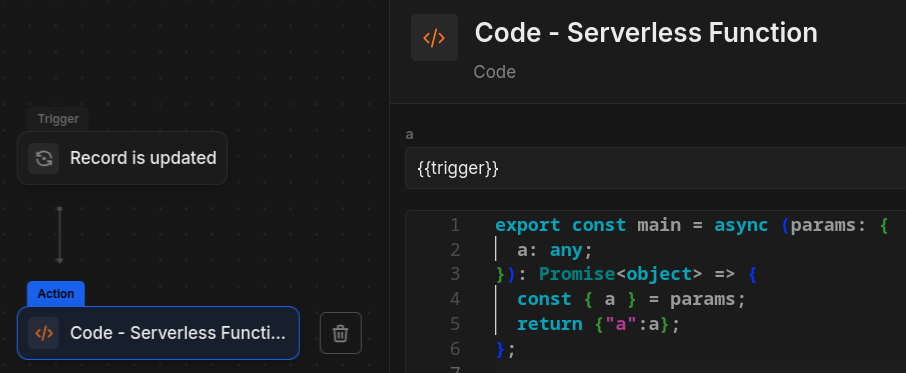
Task: Click the large code icon in panel header
Action: [x=434, y=38]
